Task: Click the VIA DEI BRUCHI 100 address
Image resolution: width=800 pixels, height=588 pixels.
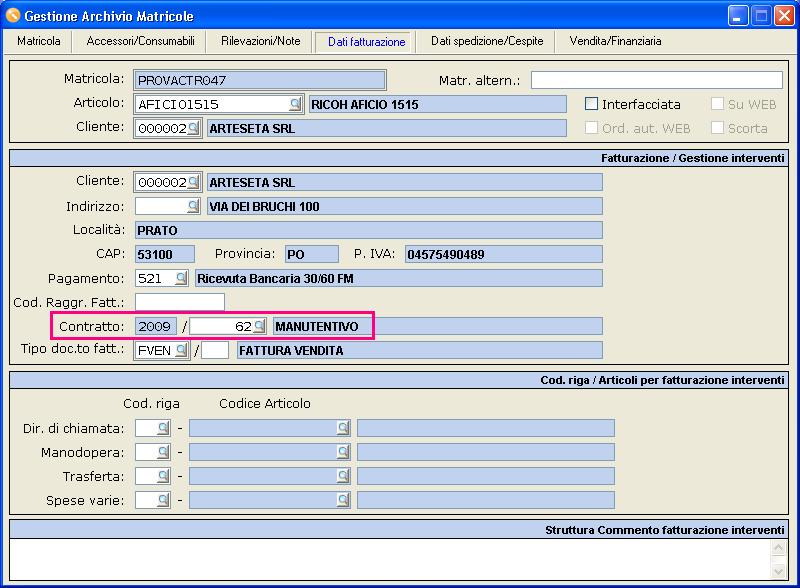Action: coord(405,206)
